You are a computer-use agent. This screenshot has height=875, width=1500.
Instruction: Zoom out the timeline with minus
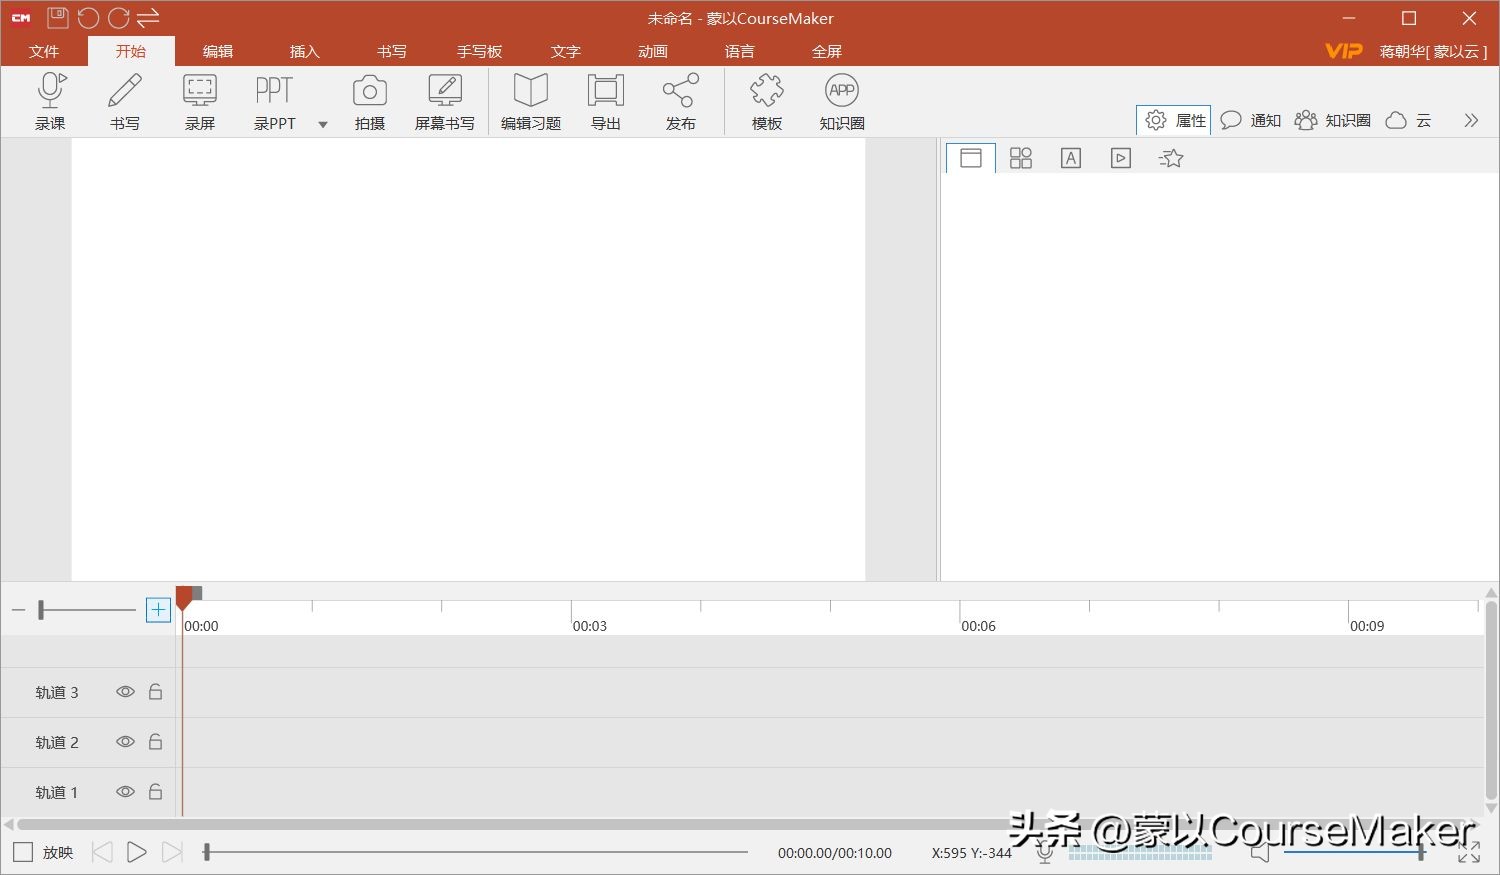click(18, 610)
